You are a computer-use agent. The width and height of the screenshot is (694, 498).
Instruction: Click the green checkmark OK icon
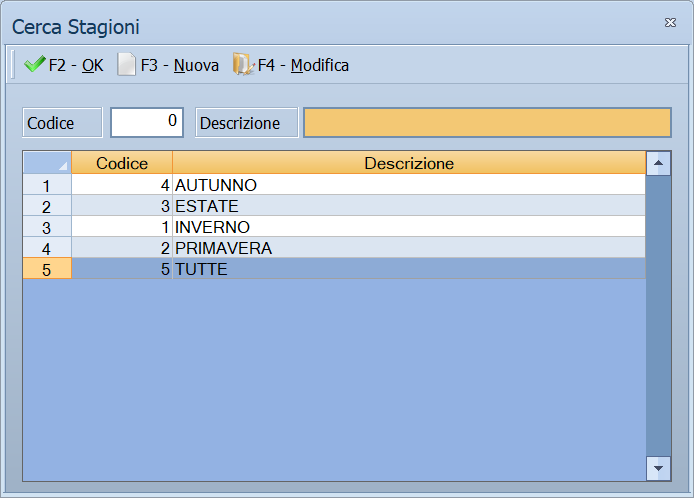point(35,65)
